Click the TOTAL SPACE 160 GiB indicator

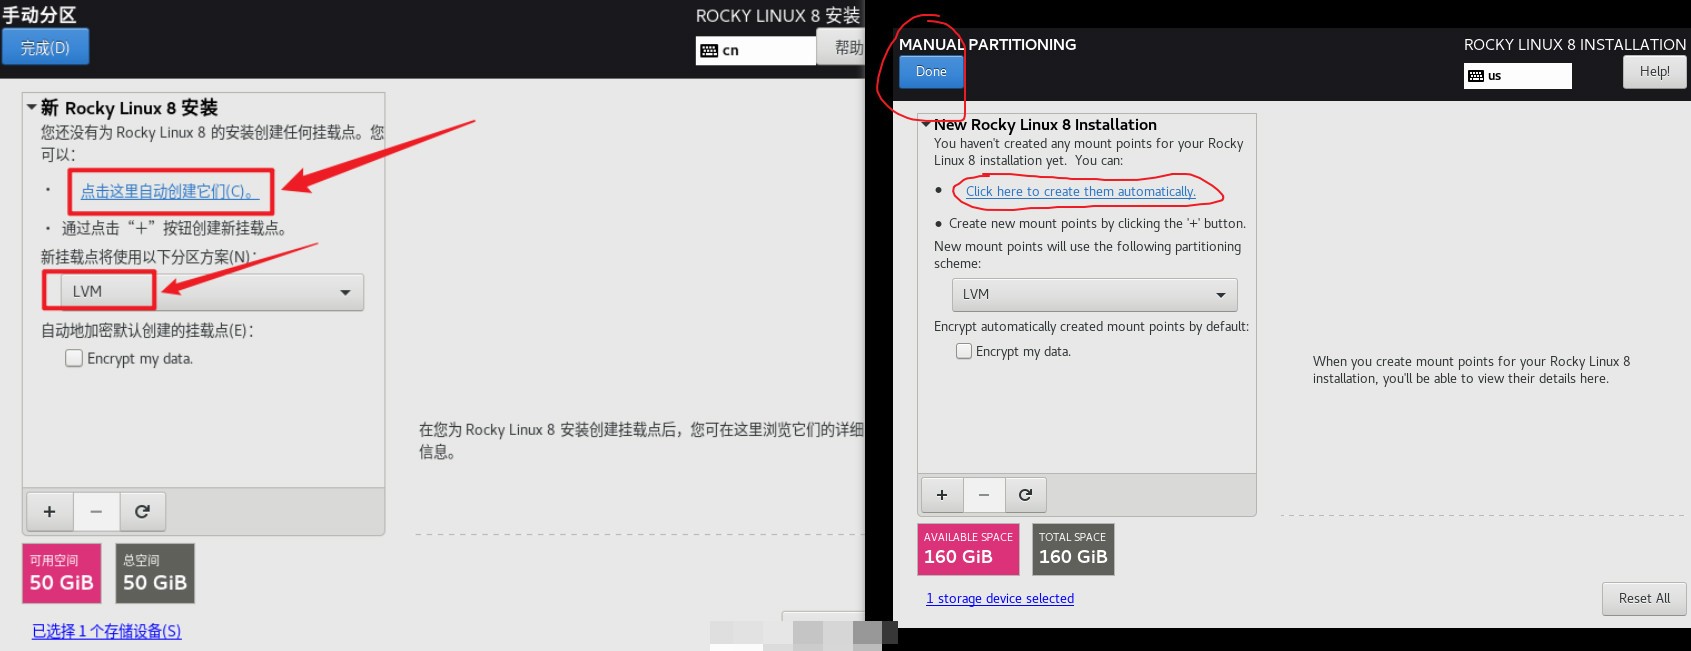(x=1073, y=549)
